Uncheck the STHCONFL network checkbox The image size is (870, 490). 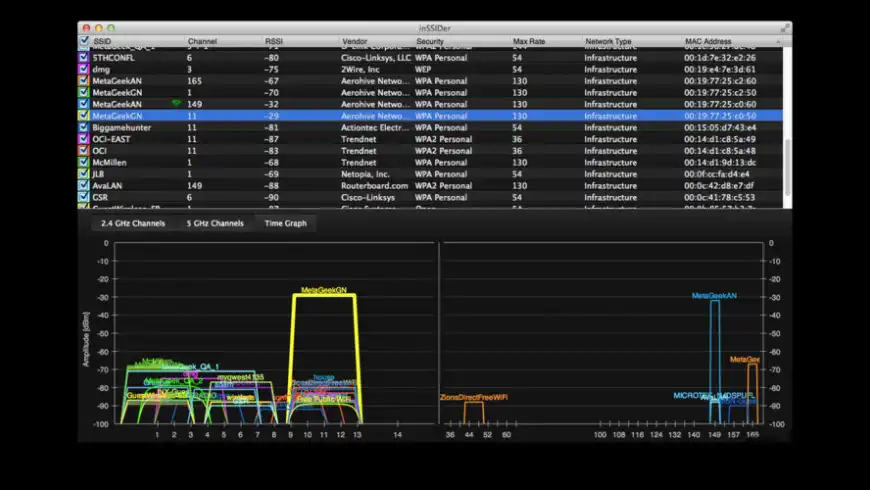(84, 58)
